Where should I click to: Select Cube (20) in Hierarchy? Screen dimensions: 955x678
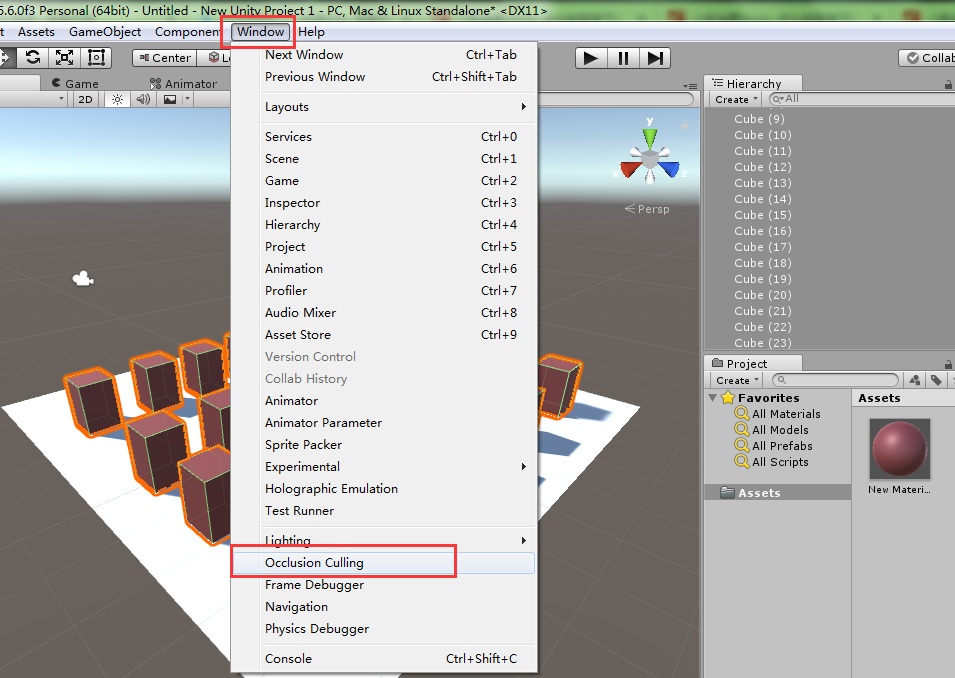pos(763,295)
